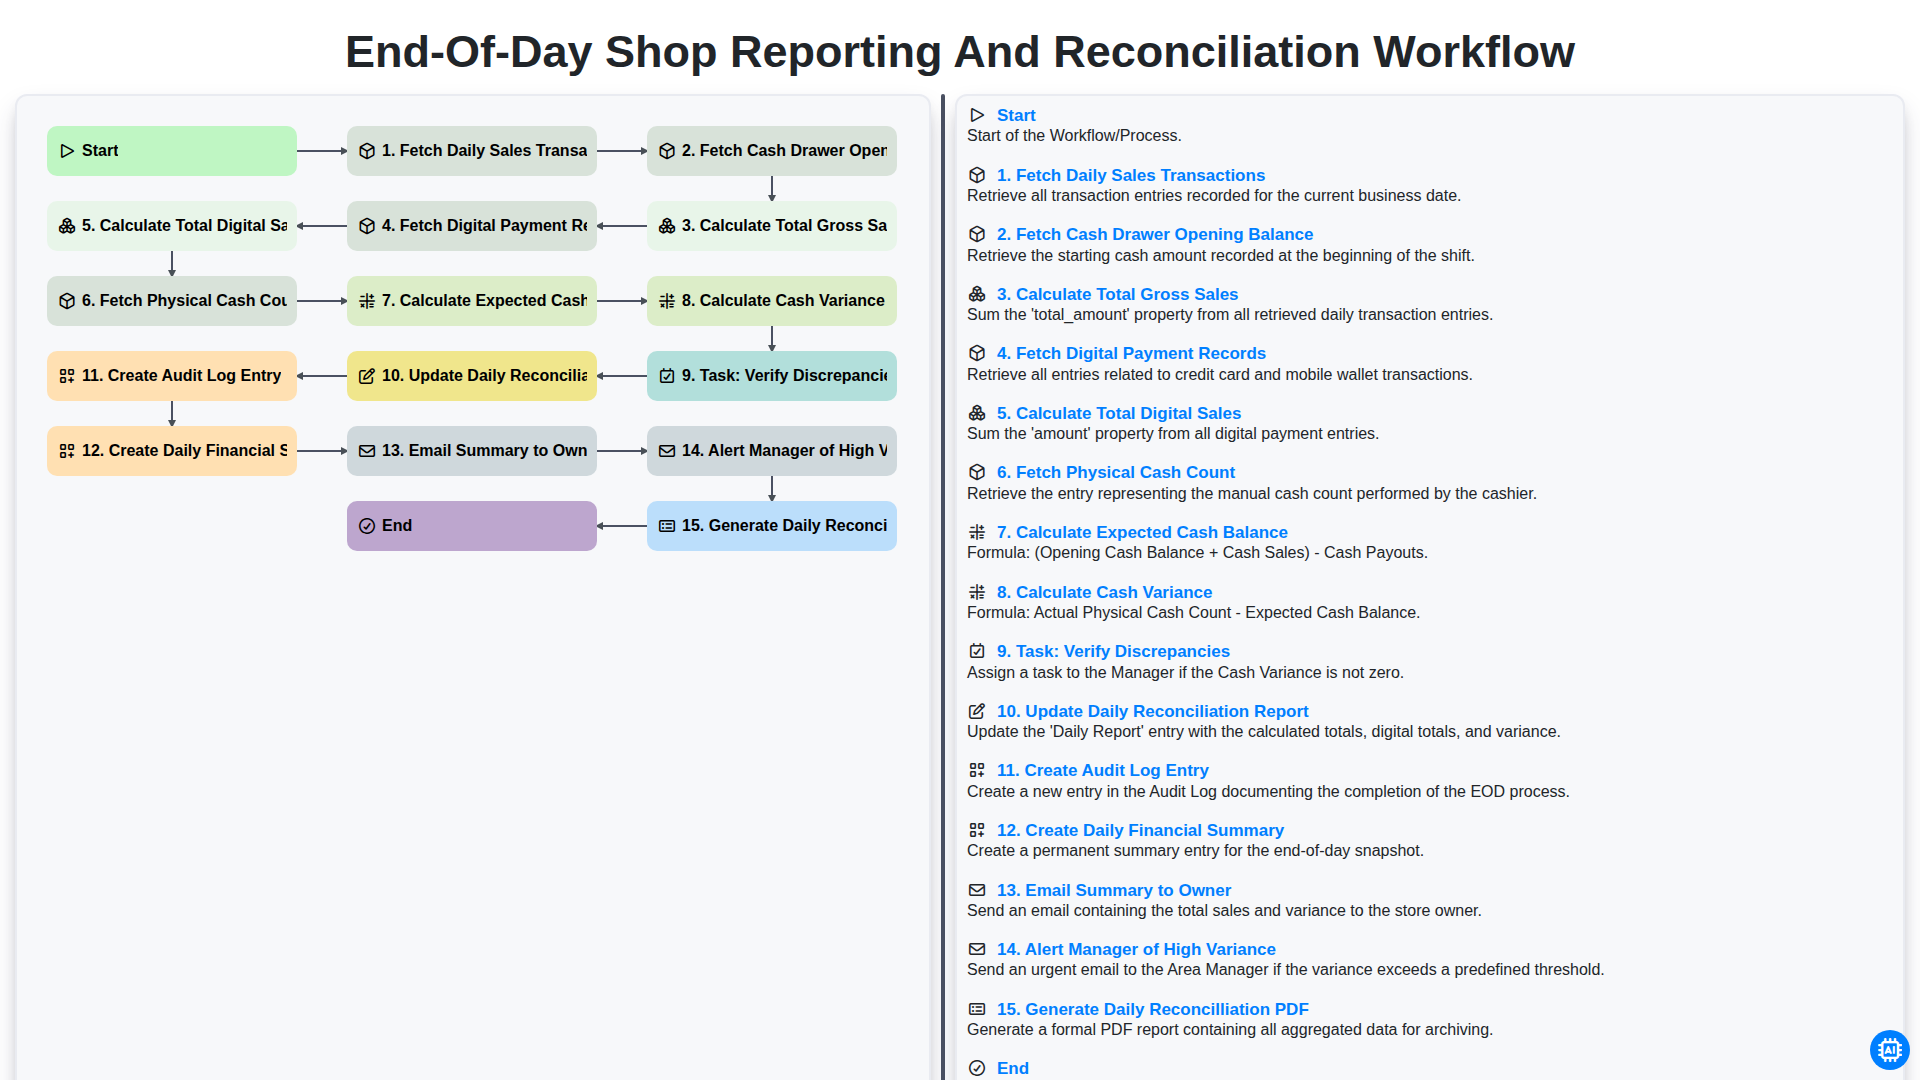Click text 'Start of the Workflow/Process.'
Image resolution: width=1920 pixels, height=1080 pixels.
(1074, 136)
